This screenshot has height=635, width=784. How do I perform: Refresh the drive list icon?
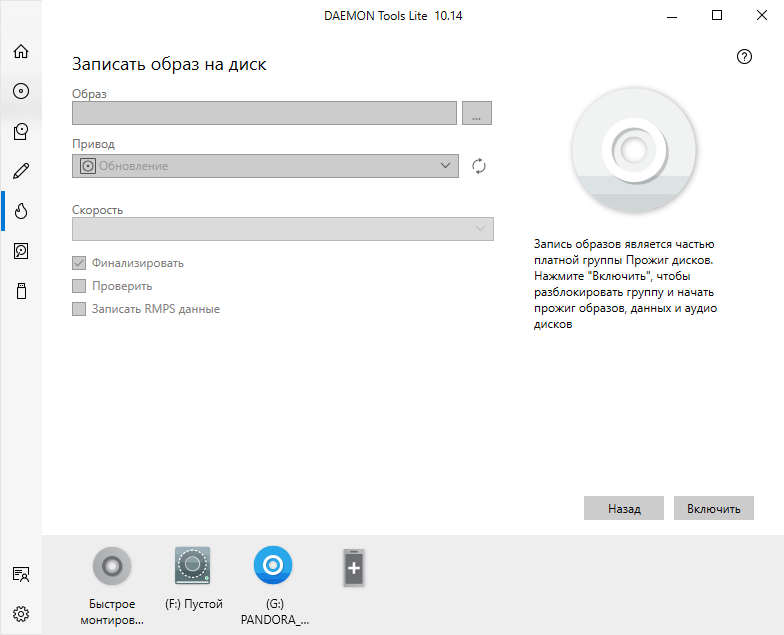479,166
